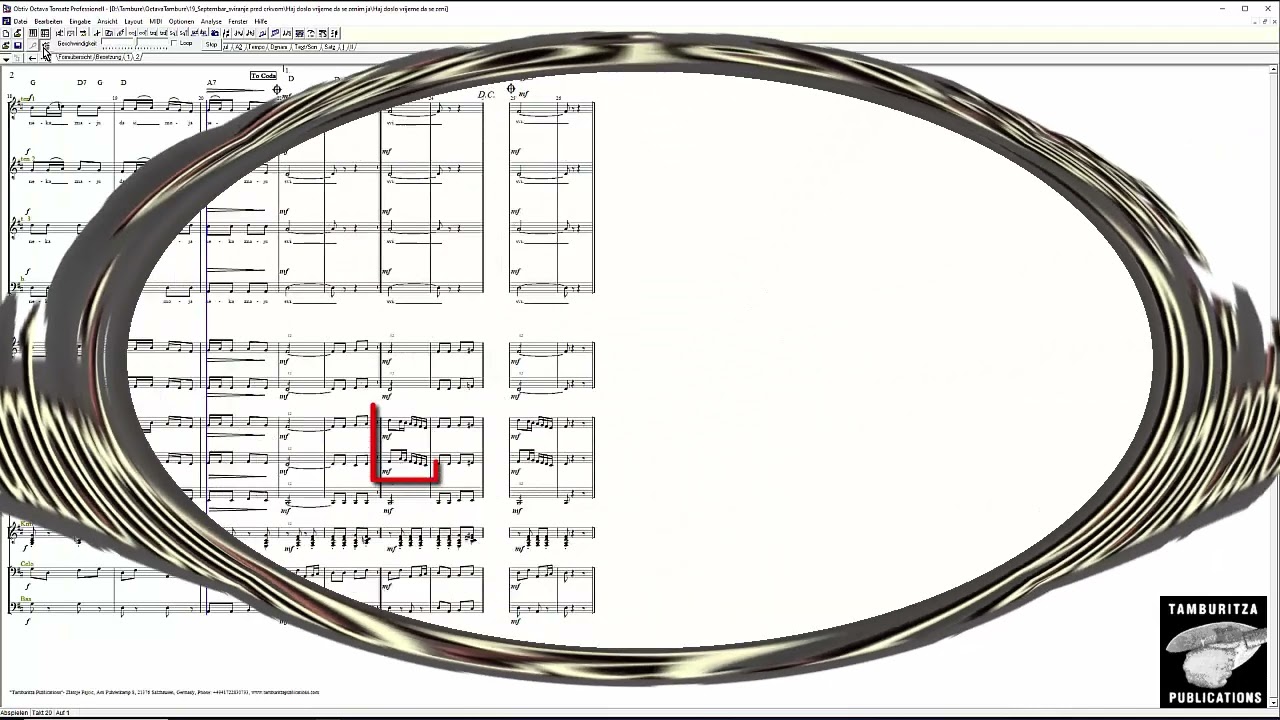This screenshot has width=1280, height=720.
Task: Open the Datei menu
Action: (20, 21)
